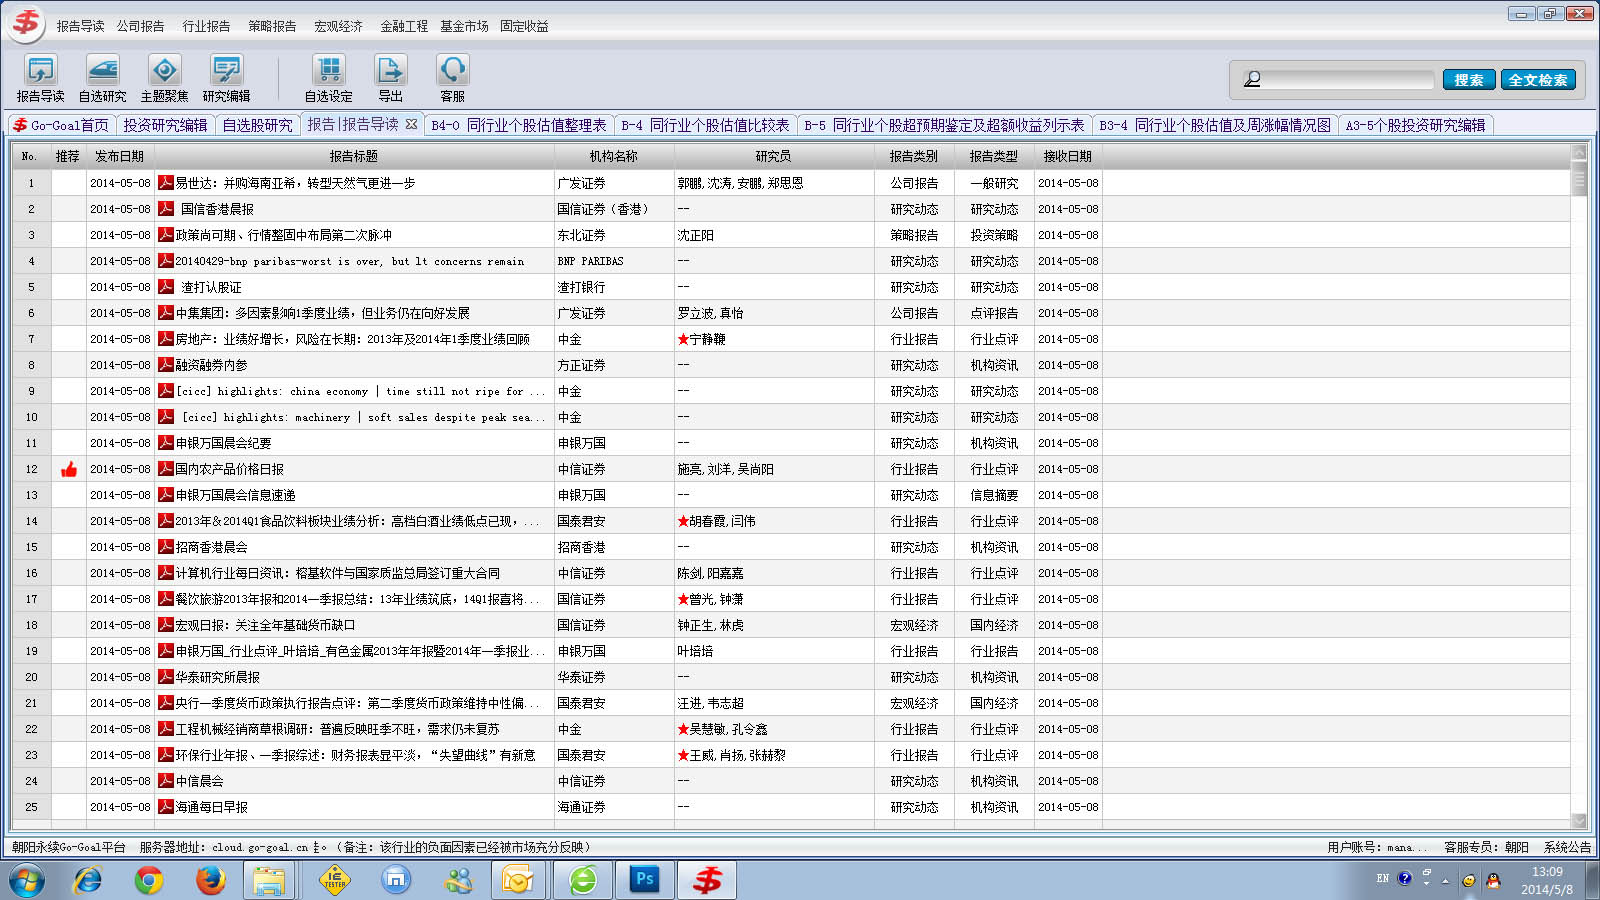
Task: Open the 策略报告 menu
Action: (272, 26)
